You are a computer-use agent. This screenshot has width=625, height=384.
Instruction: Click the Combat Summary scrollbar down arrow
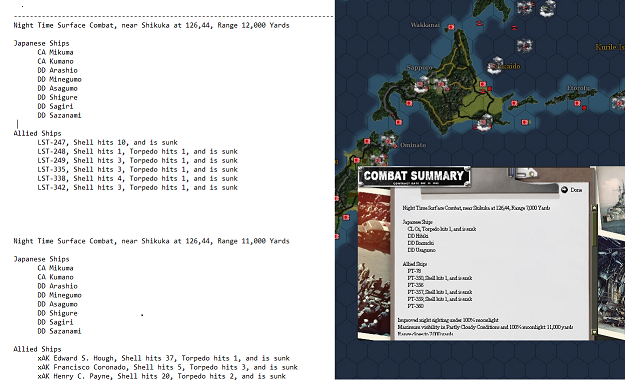coord(594,332)
